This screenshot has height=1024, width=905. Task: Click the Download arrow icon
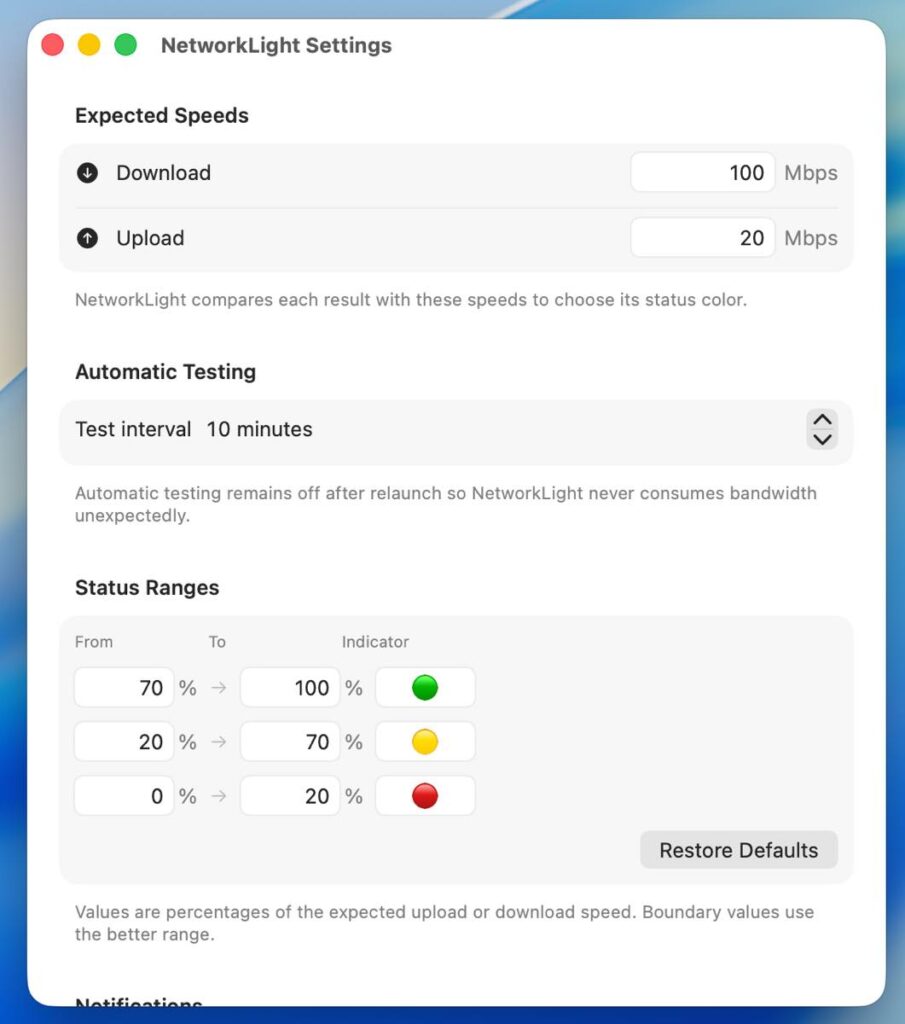(87, 173)
